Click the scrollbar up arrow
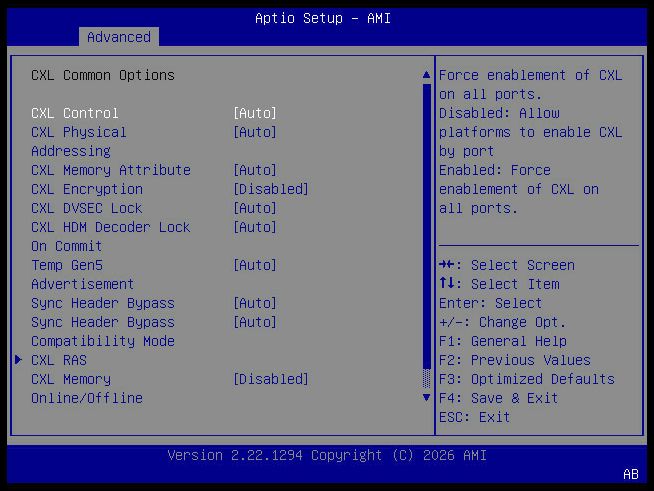654x491 pixels. coord(426,75)
